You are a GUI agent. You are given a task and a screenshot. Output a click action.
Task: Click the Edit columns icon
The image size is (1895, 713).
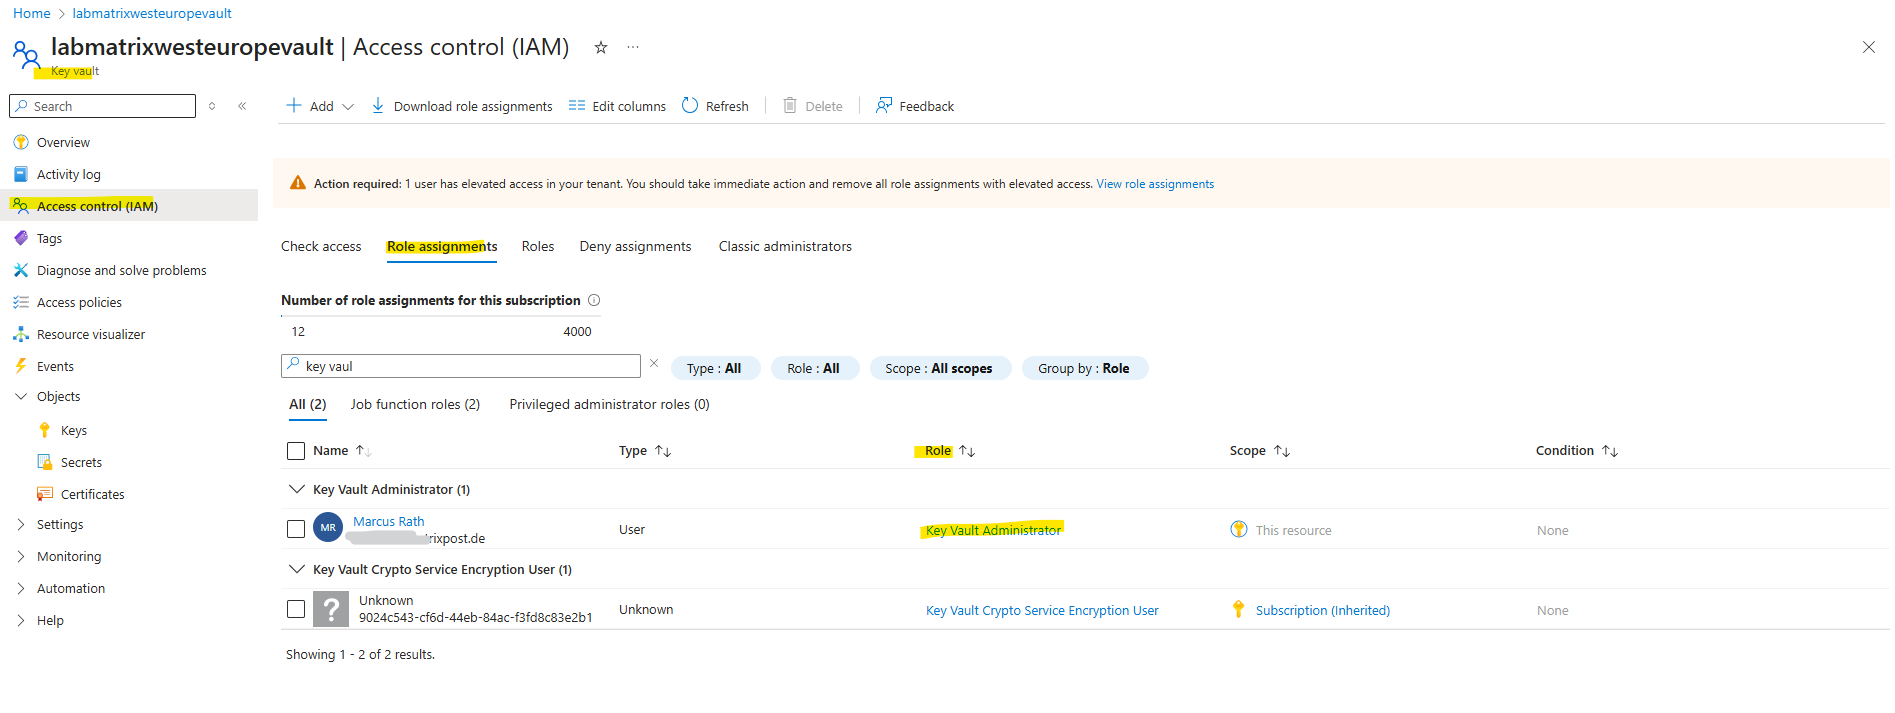tap(577, 106)
